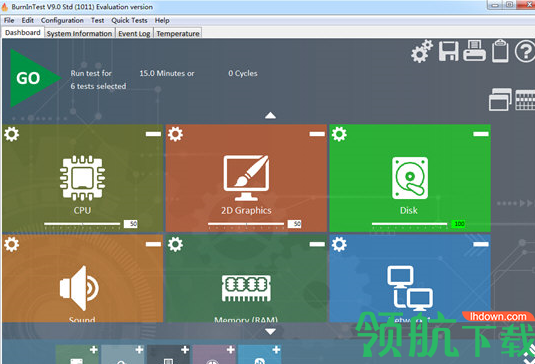535x364 pixels.
Task: Open Disk tile settings gear
Action: pos(339,134)
